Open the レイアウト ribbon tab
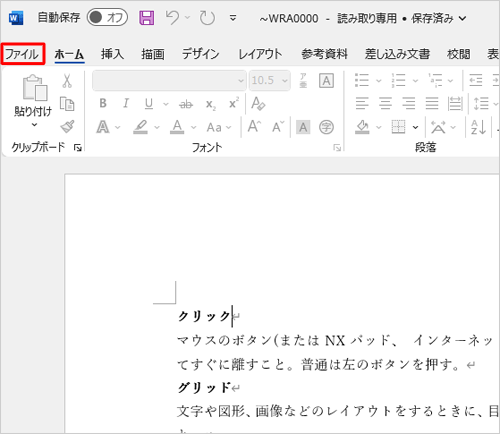 point(260,54)
